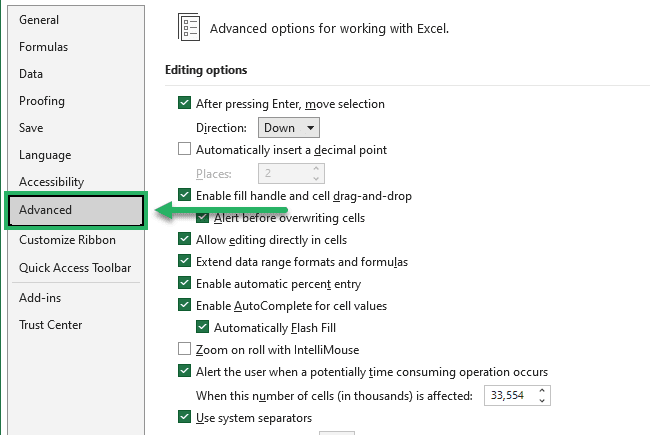Disable Allow editing directly in cells
The height and width of the screenshot is (435, 650).
184,238
